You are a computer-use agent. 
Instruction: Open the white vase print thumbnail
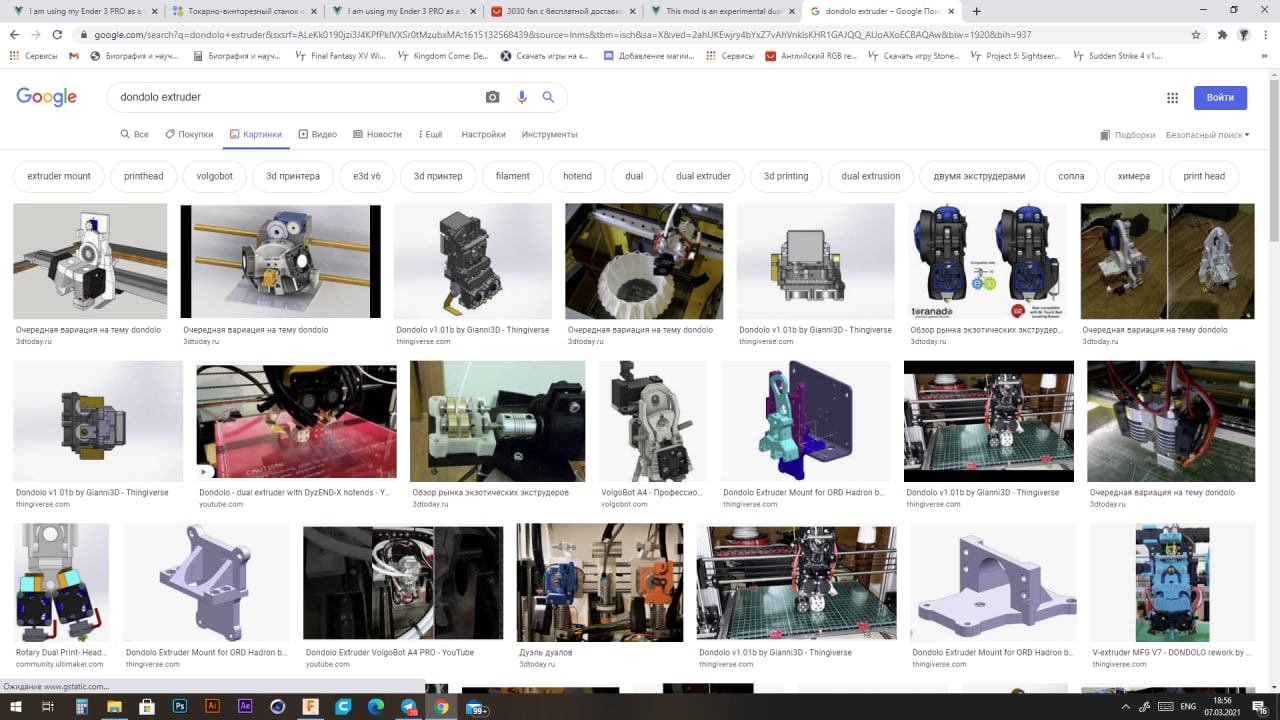pos(644,261)
